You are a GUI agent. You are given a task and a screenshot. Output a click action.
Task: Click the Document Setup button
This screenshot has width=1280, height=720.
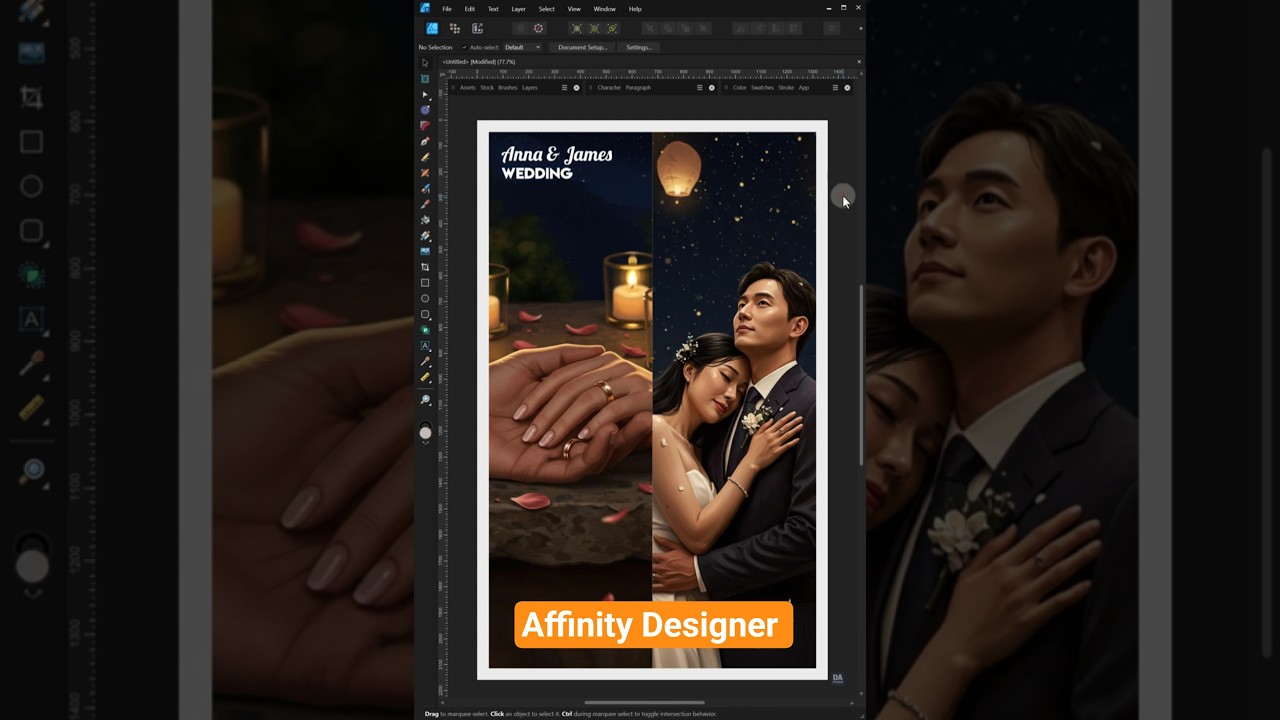[583, 47]
